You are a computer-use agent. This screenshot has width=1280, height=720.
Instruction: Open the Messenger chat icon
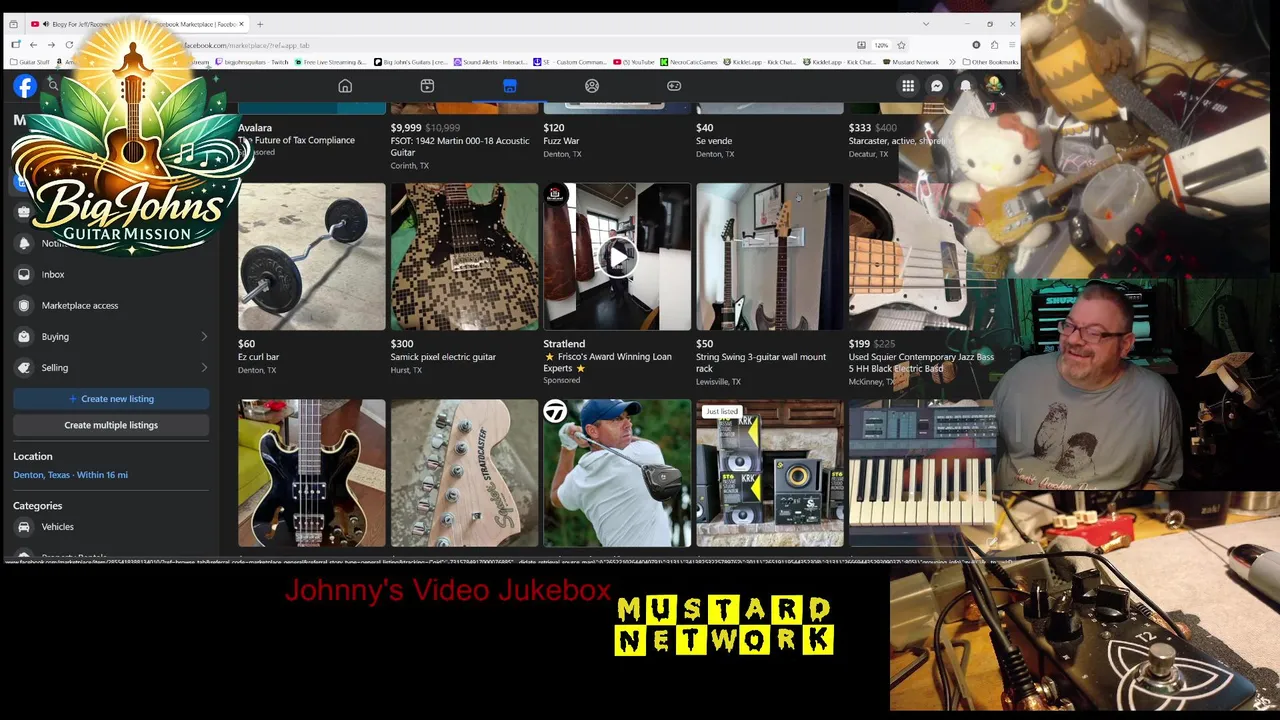(937, 86)
